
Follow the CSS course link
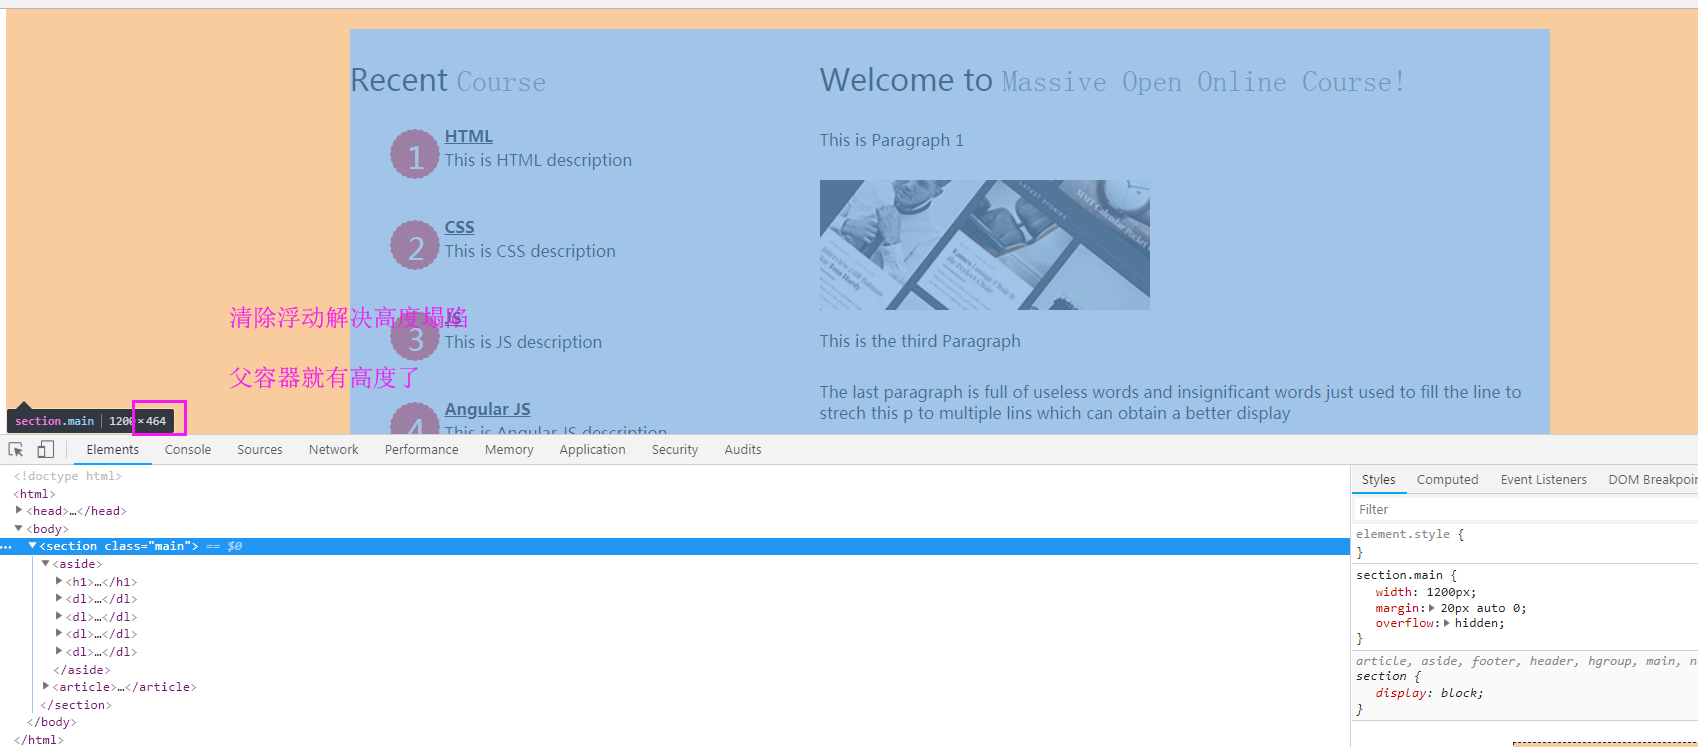[x=460, y=228]
